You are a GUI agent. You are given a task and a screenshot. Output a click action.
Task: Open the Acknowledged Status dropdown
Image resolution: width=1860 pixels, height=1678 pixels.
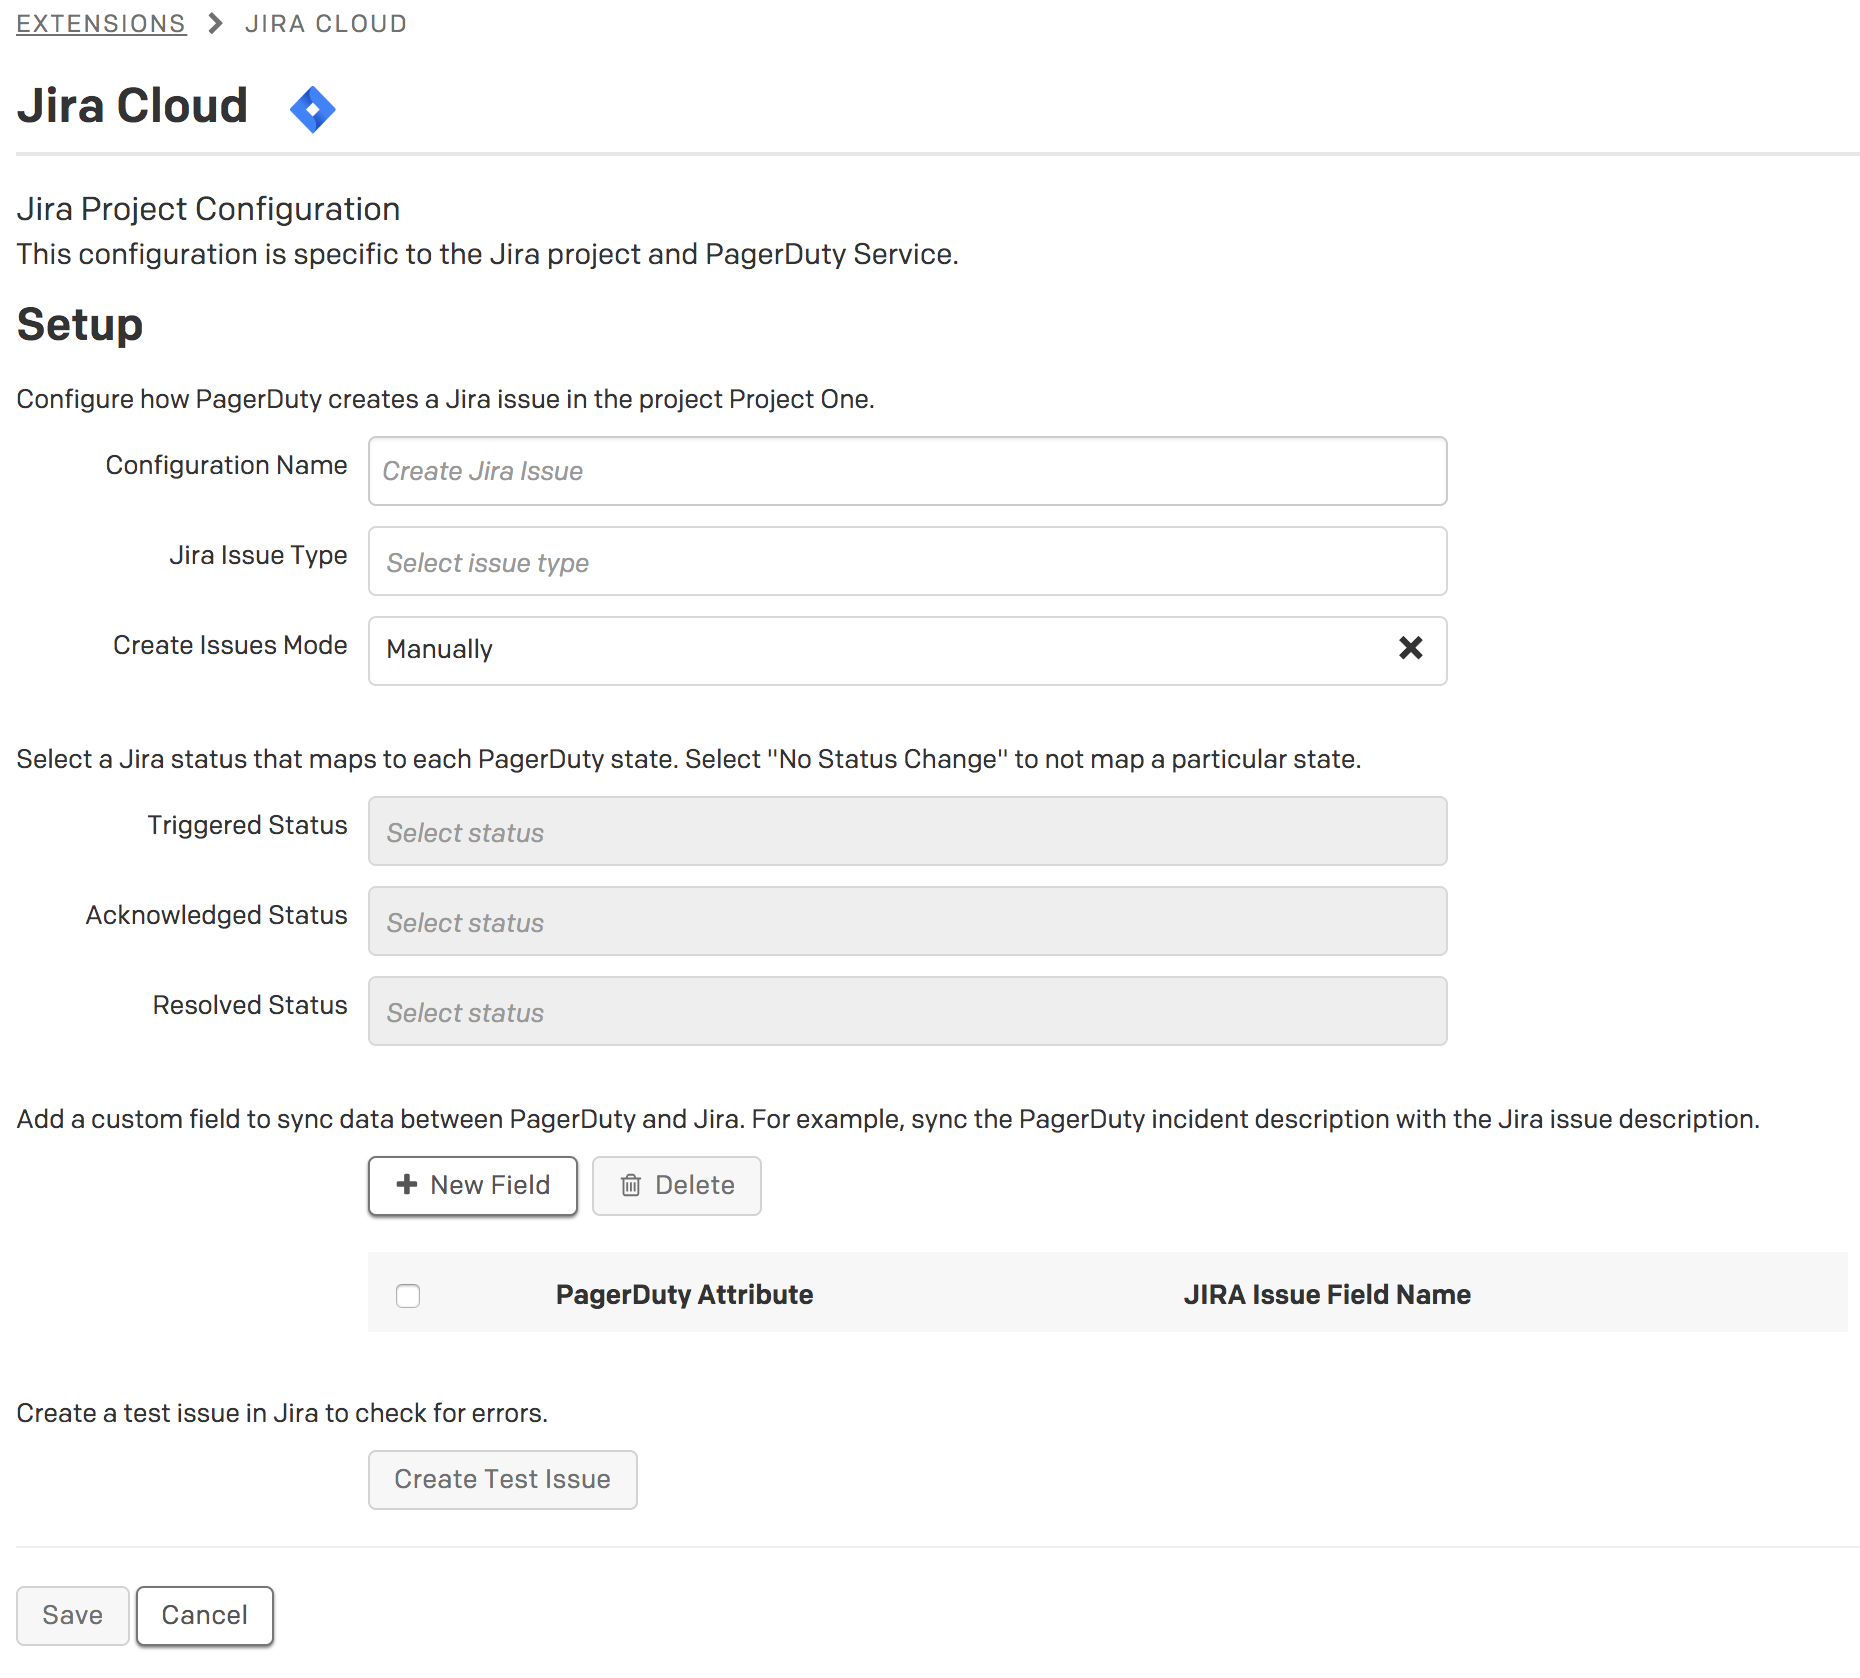907,921
